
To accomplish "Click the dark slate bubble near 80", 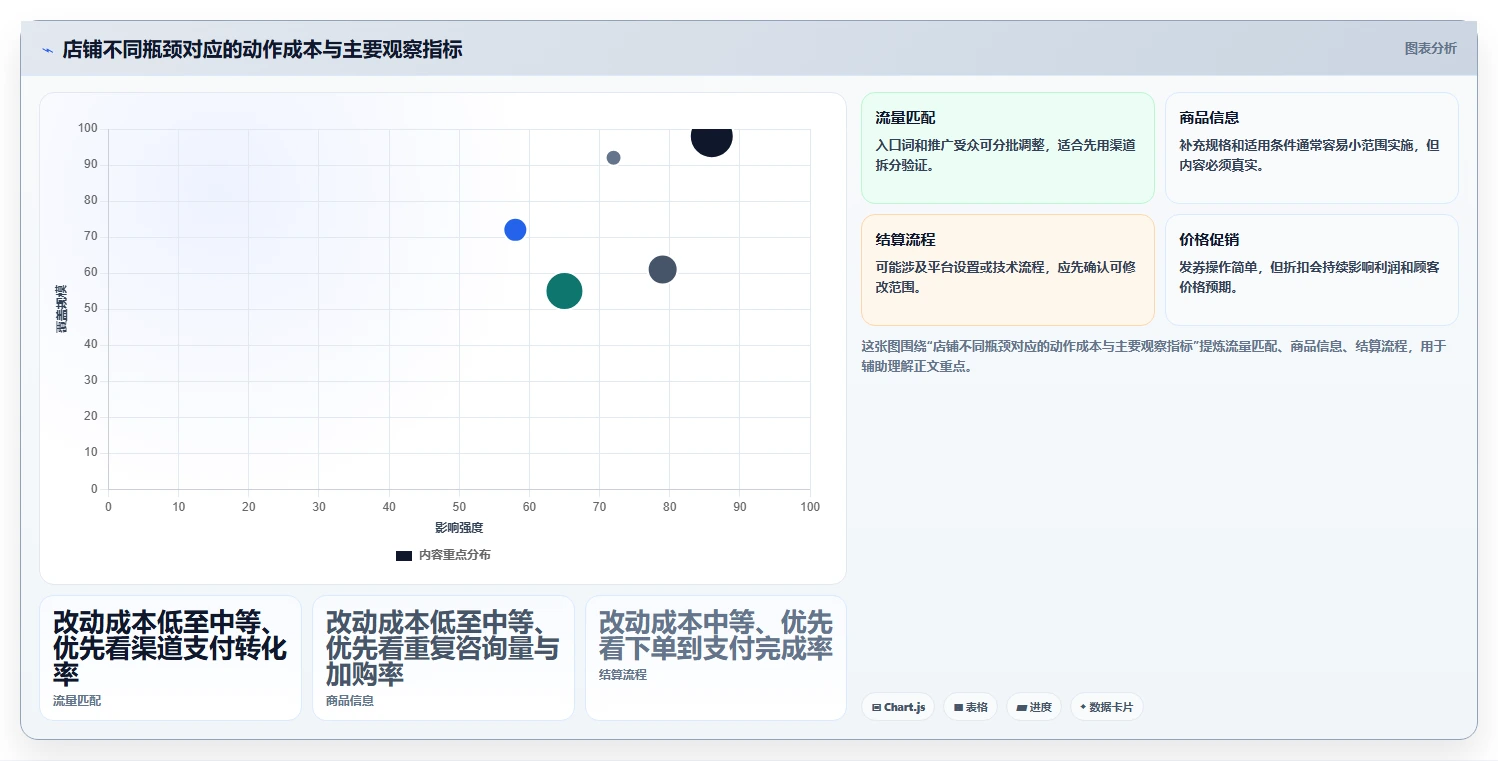I will click(x=662, y=269).
